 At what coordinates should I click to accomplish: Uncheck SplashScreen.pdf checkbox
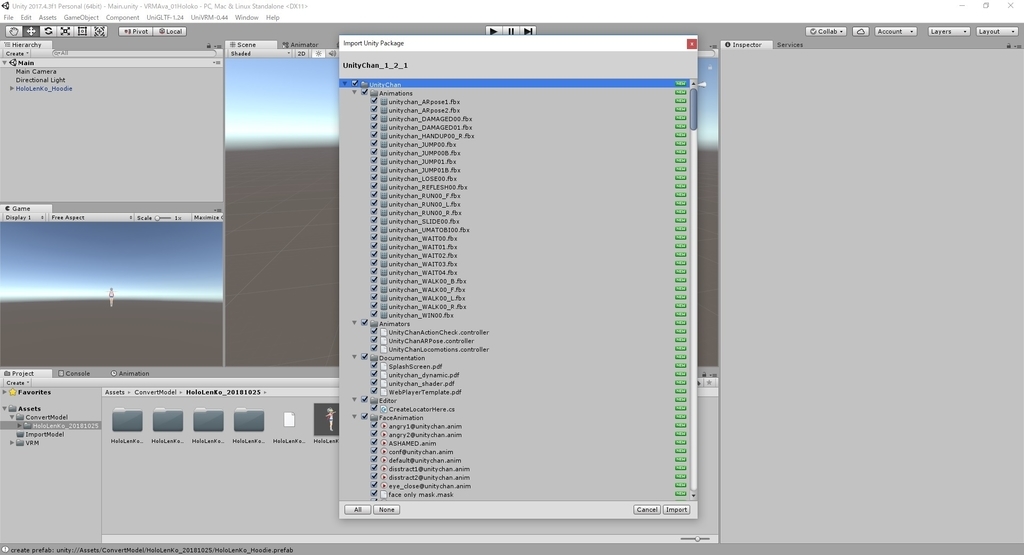click(x=374, y=366)
